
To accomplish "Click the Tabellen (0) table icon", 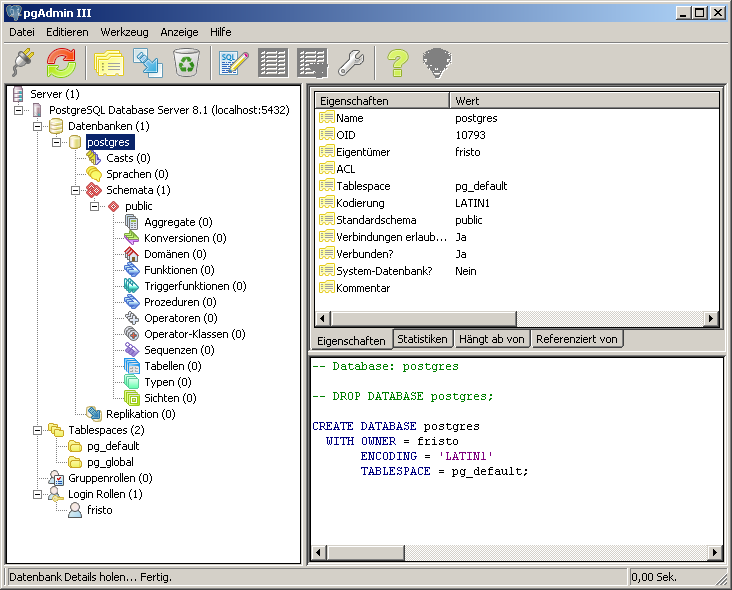I will point(132,366).
